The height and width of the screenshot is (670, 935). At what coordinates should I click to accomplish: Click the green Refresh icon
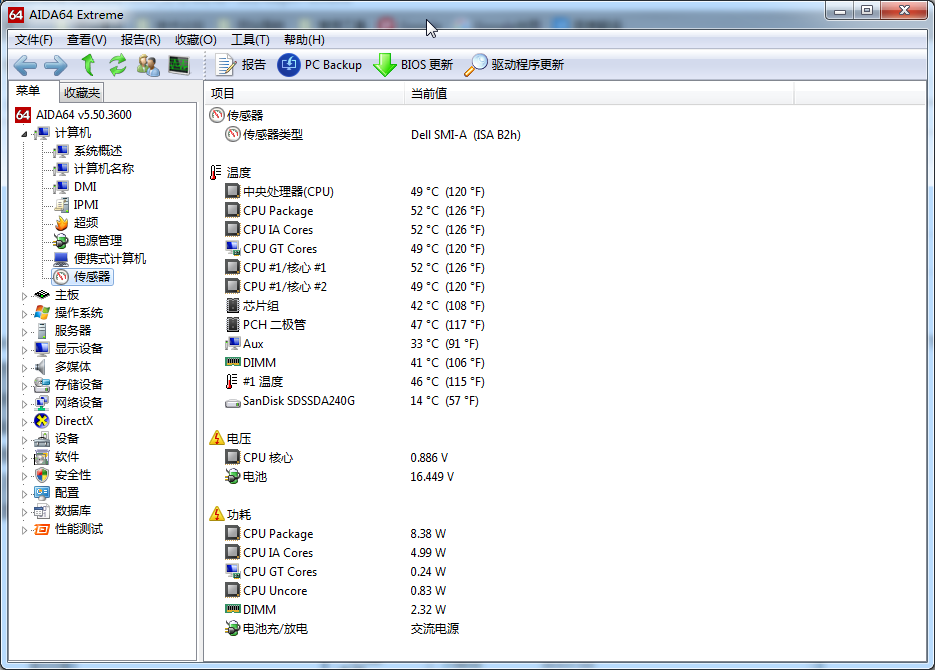coord(117,64)
